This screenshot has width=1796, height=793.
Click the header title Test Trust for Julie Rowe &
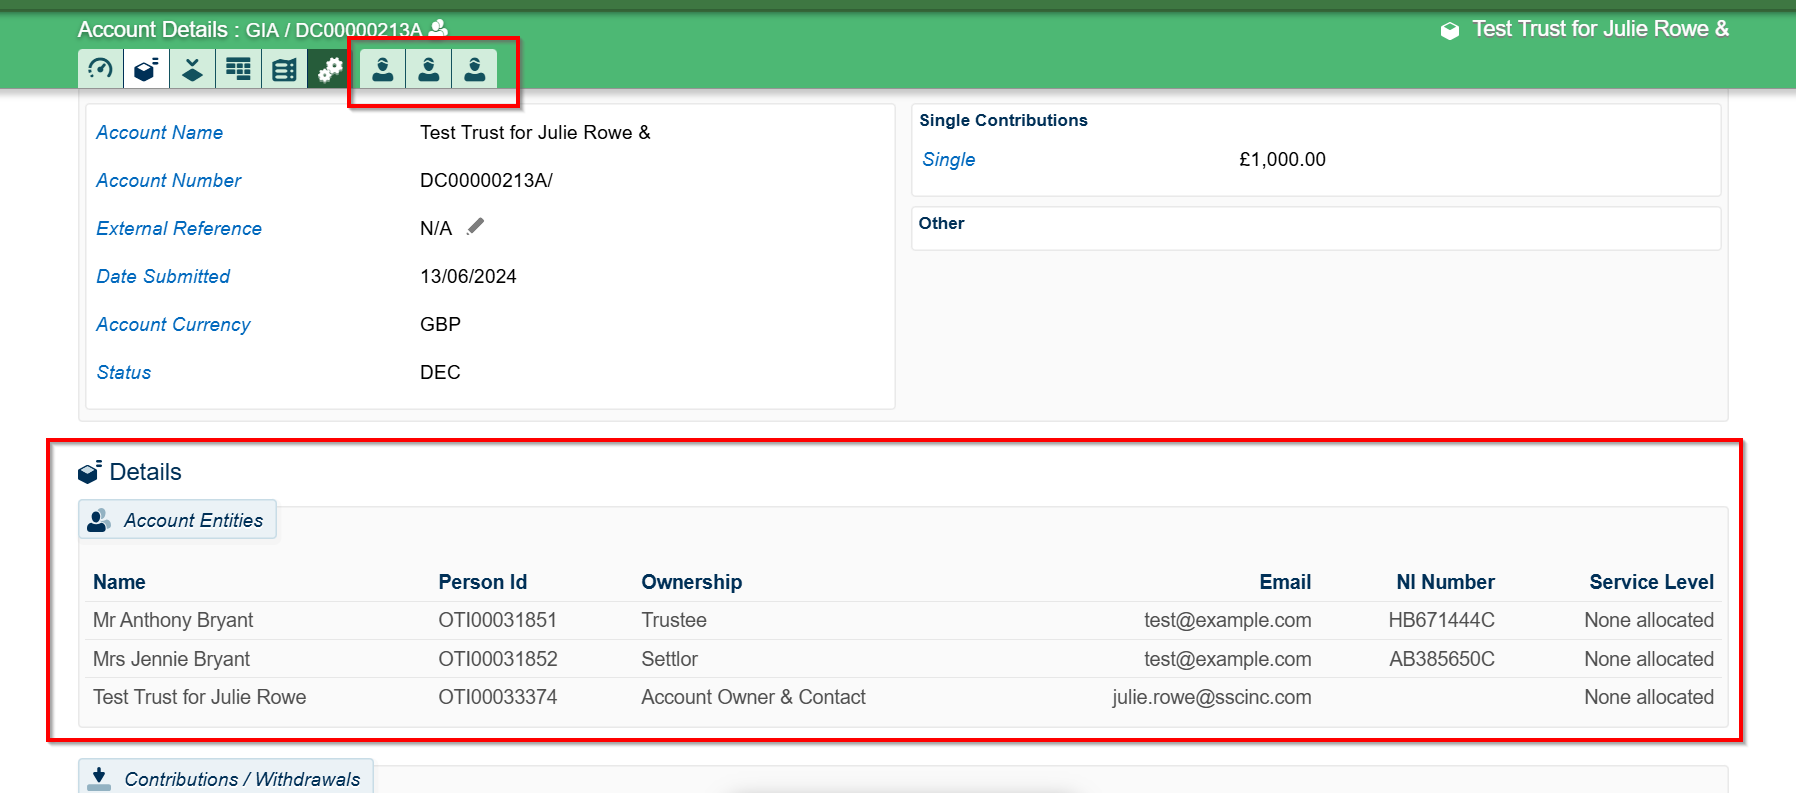1600,29
